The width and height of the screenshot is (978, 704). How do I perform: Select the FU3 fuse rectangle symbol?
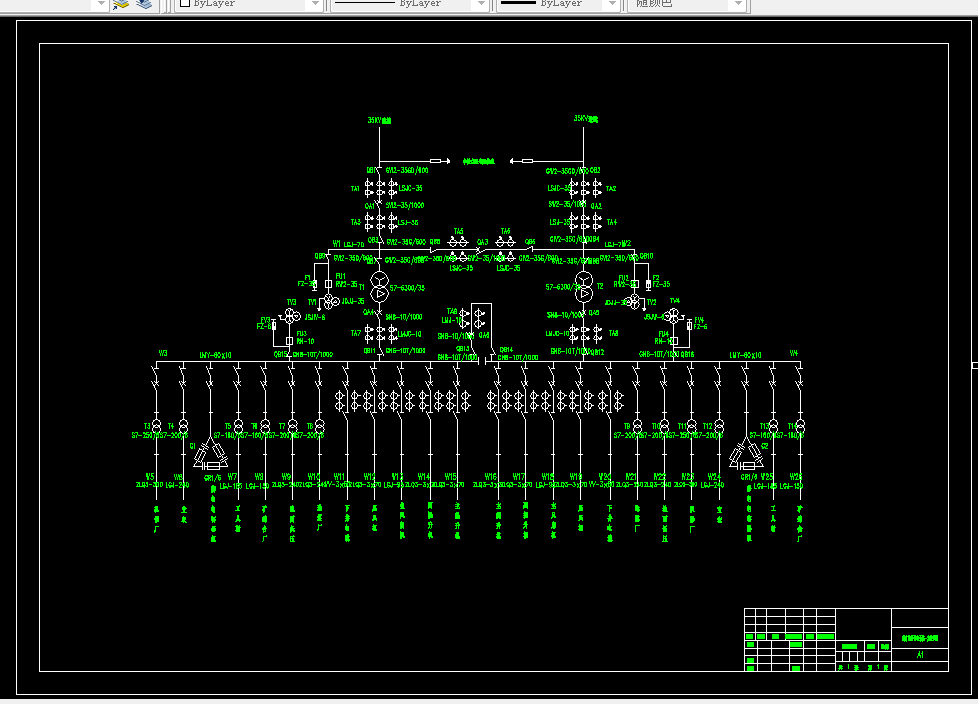click(289, 341)
